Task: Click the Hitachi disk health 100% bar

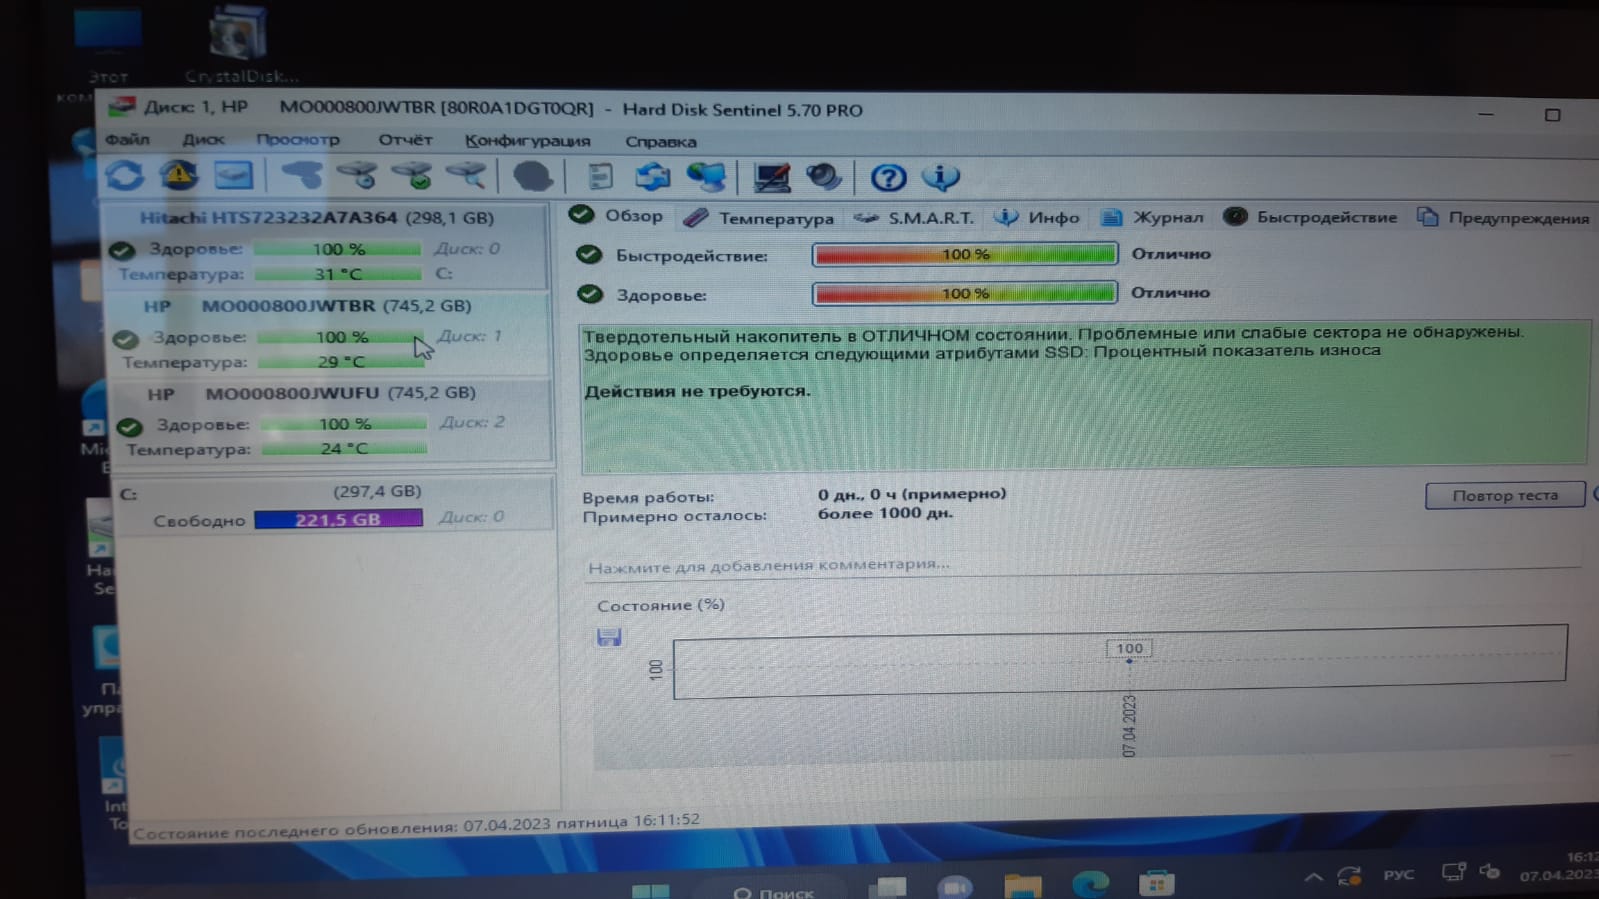Action: coord(338,249)
